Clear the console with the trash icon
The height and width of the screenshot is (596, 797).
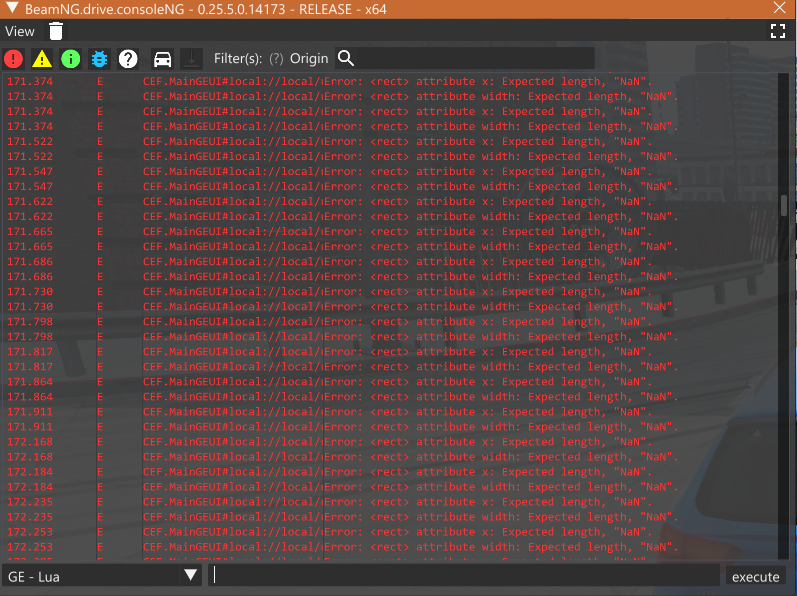[56, 31]
